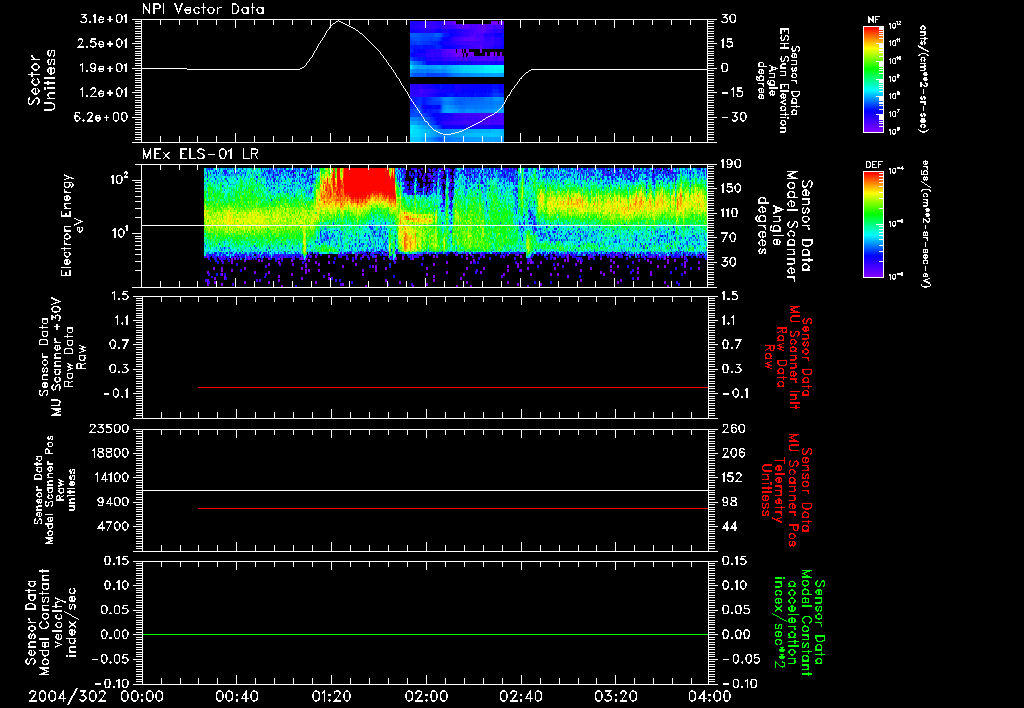Click the "2004/302" date label

tap(67, 696)
